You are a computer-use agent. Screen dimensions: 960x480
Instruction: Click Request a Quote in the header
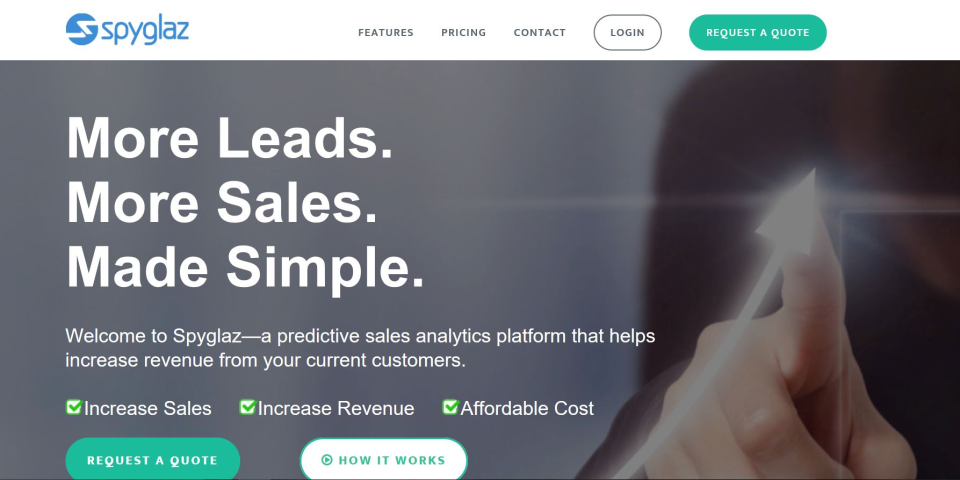(x=757, y=32)
